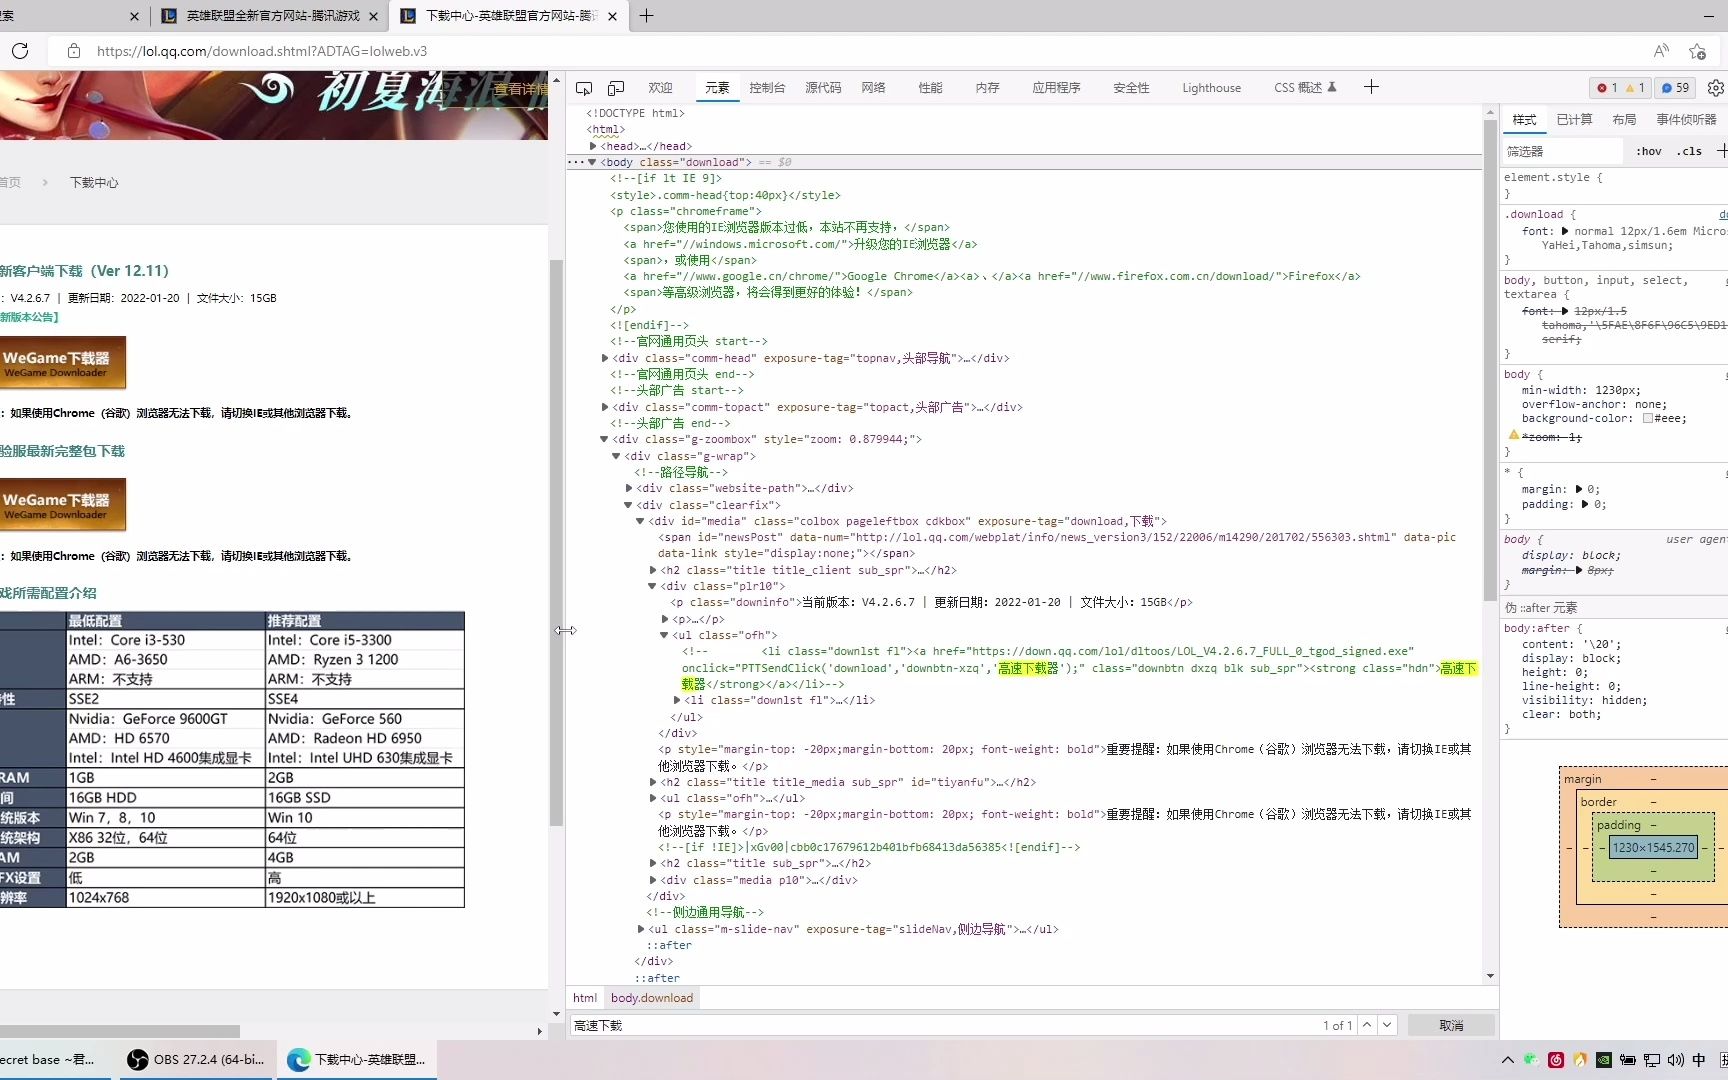The image size is (1728, 1080).
Task: Go to previous search result arrow
Action: [1367, 1025]
